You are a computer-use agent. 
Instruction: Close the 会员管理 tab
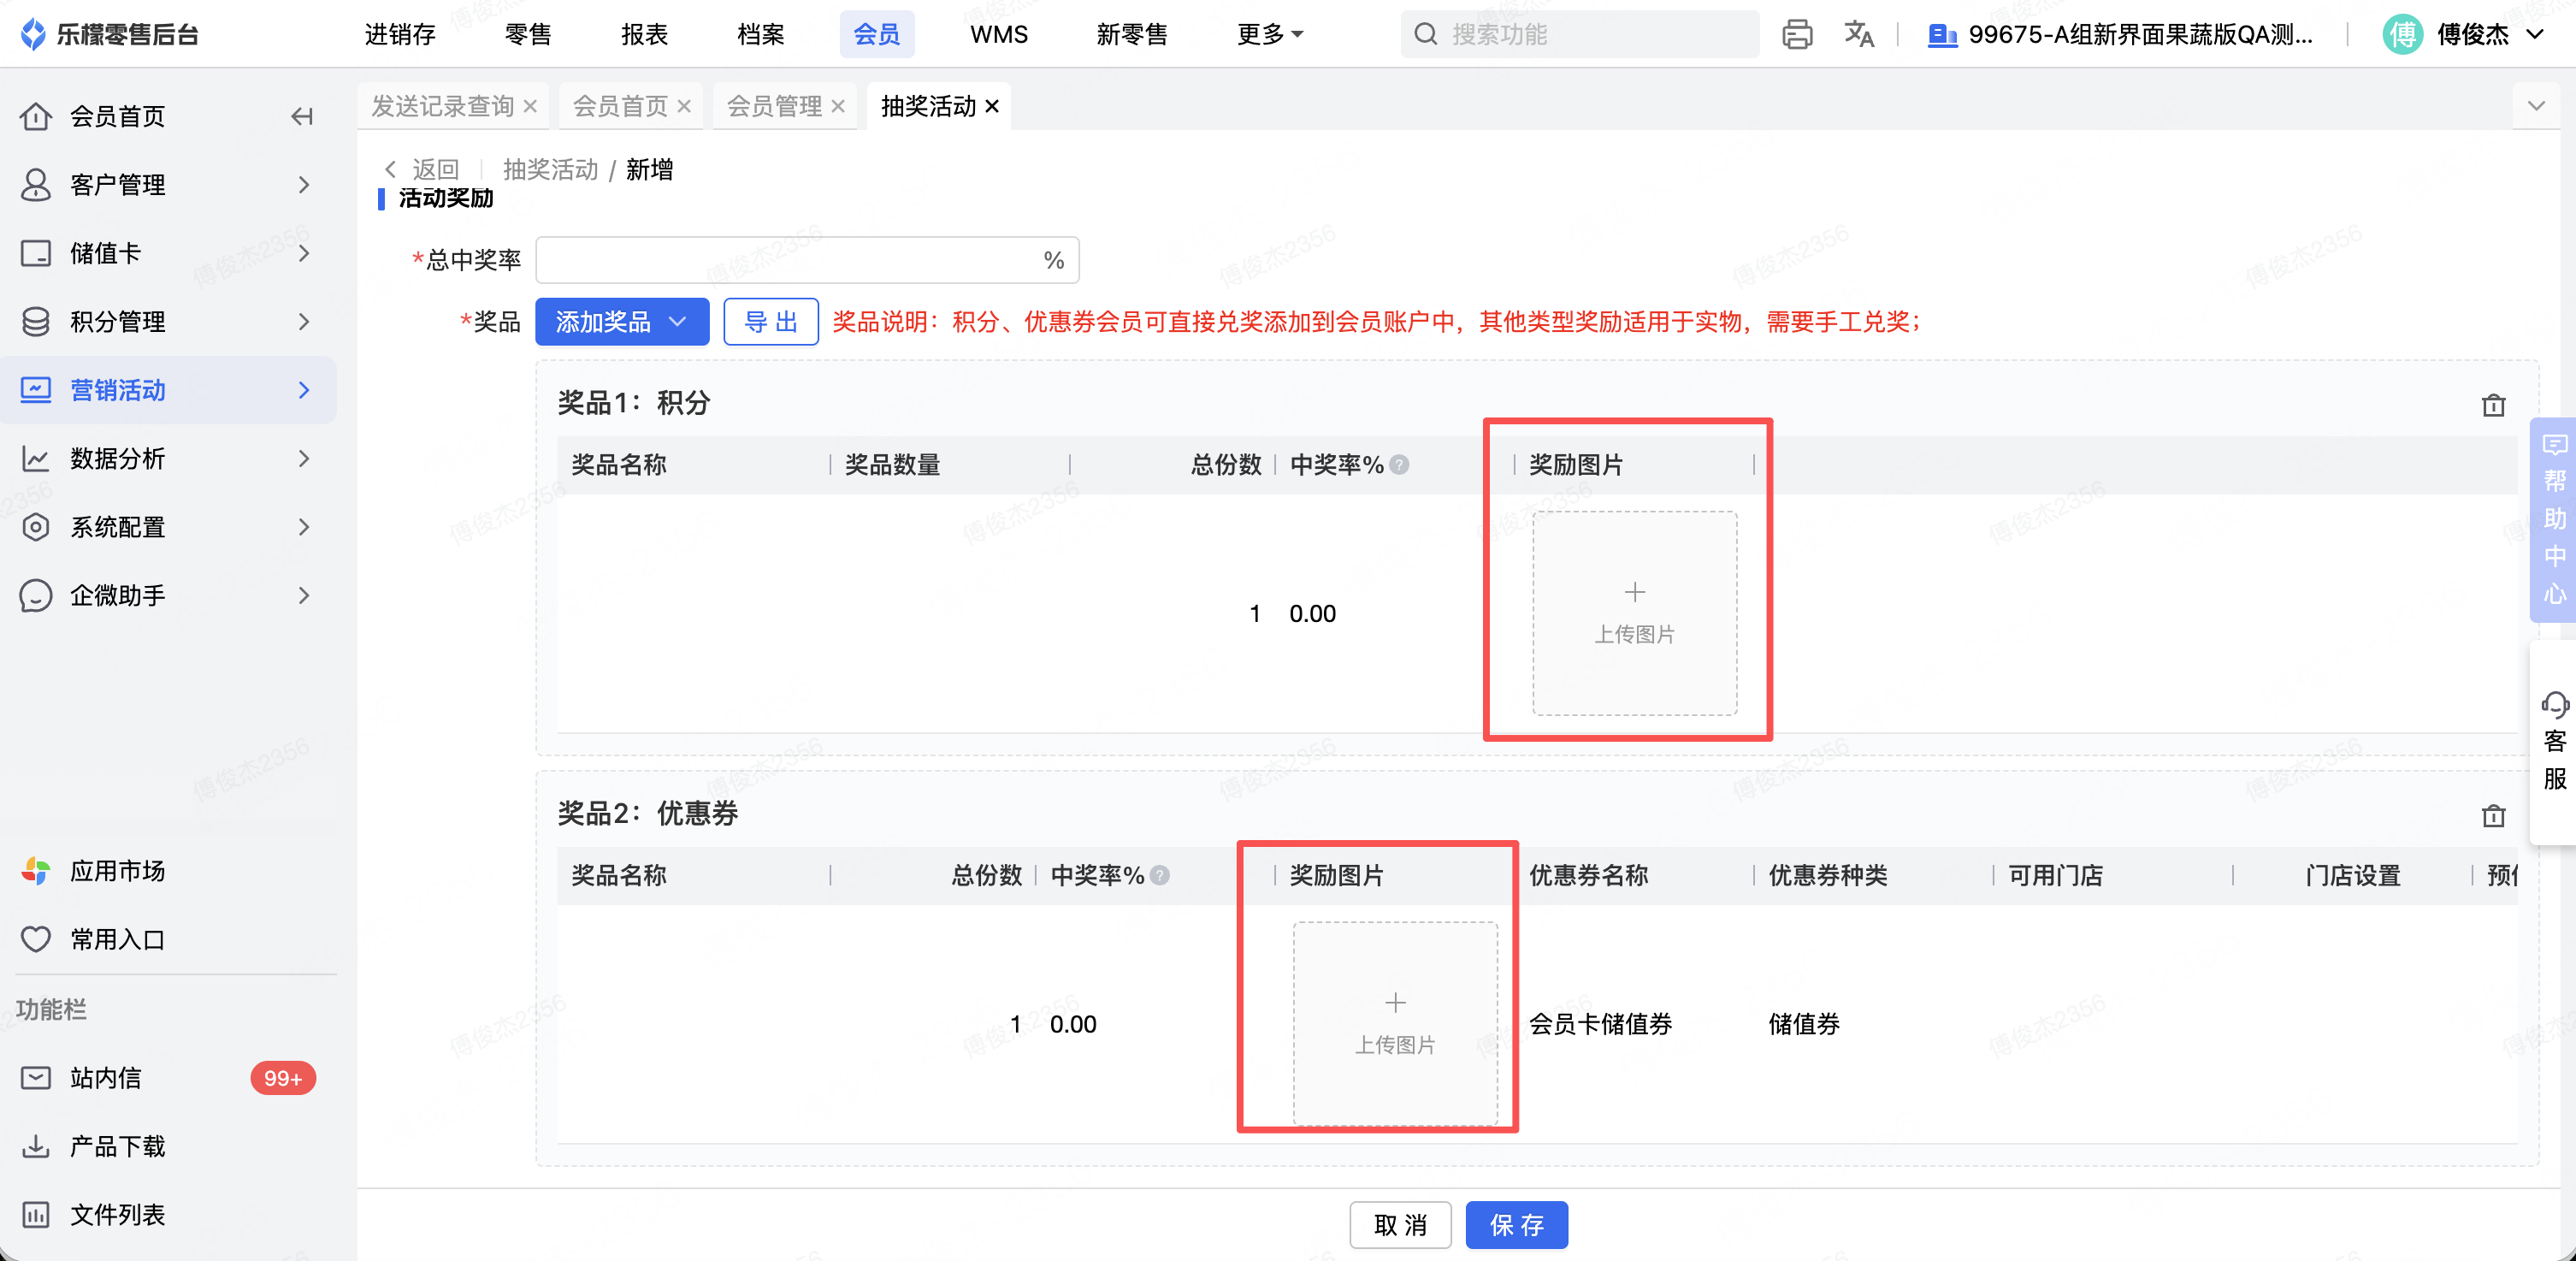[x=838, y=107]
